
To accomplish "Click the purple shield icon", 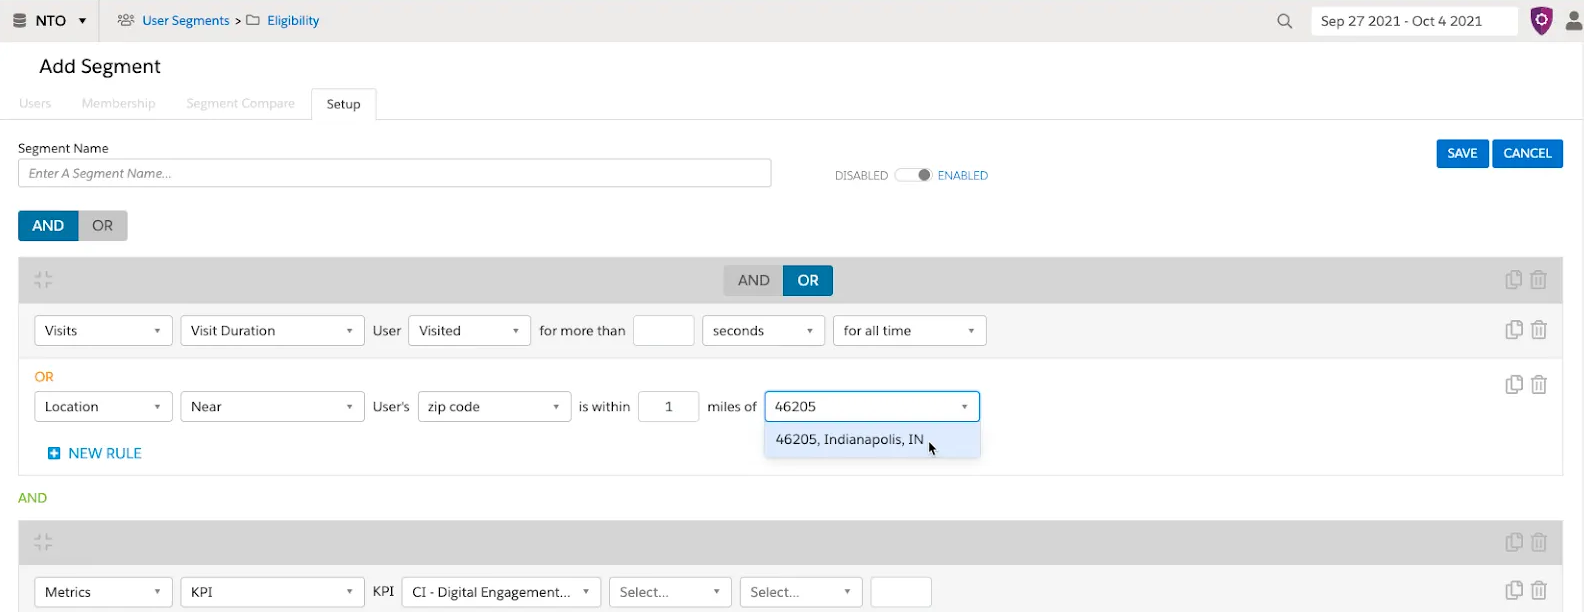I will 1542,21.
